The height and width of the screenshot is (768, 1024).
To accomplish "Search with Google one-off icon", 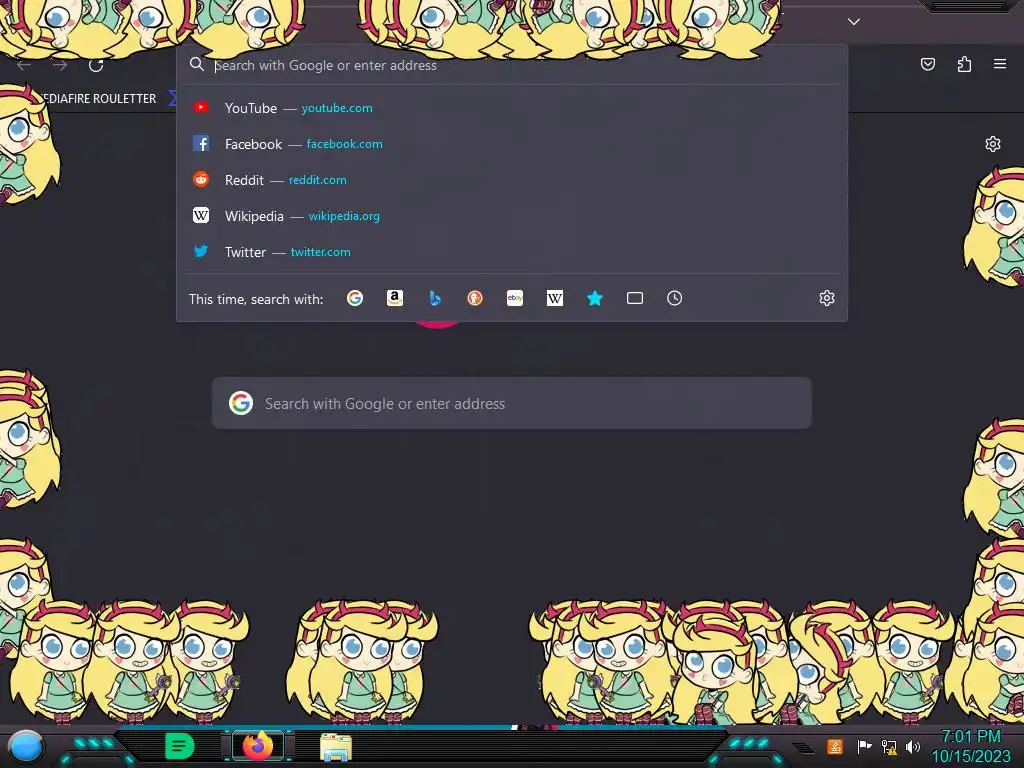I will [x=355, y=298].
